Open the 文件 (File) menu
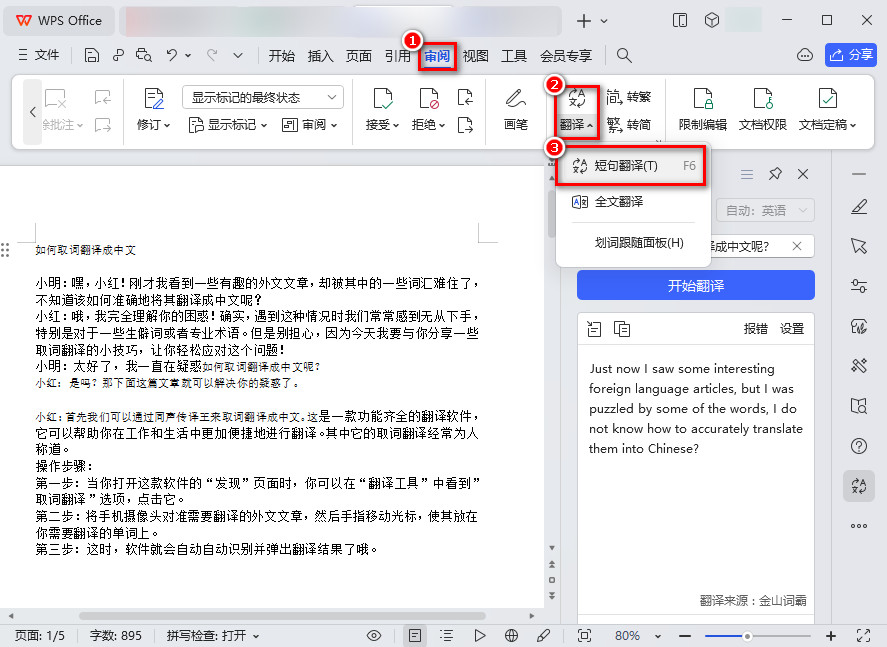887x647 pixels. click(x=47, y=55)
